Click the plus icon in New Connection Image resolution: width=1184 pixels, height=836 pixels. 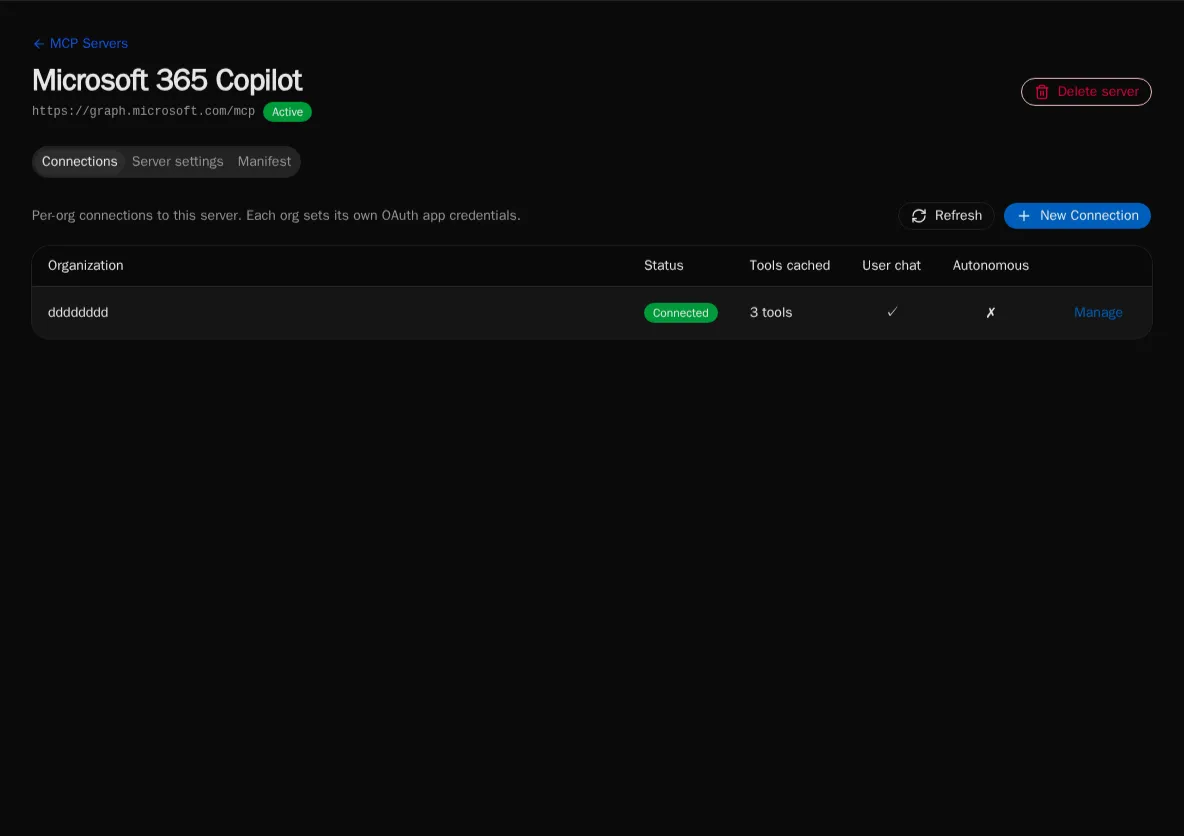tap(1024, 216)
